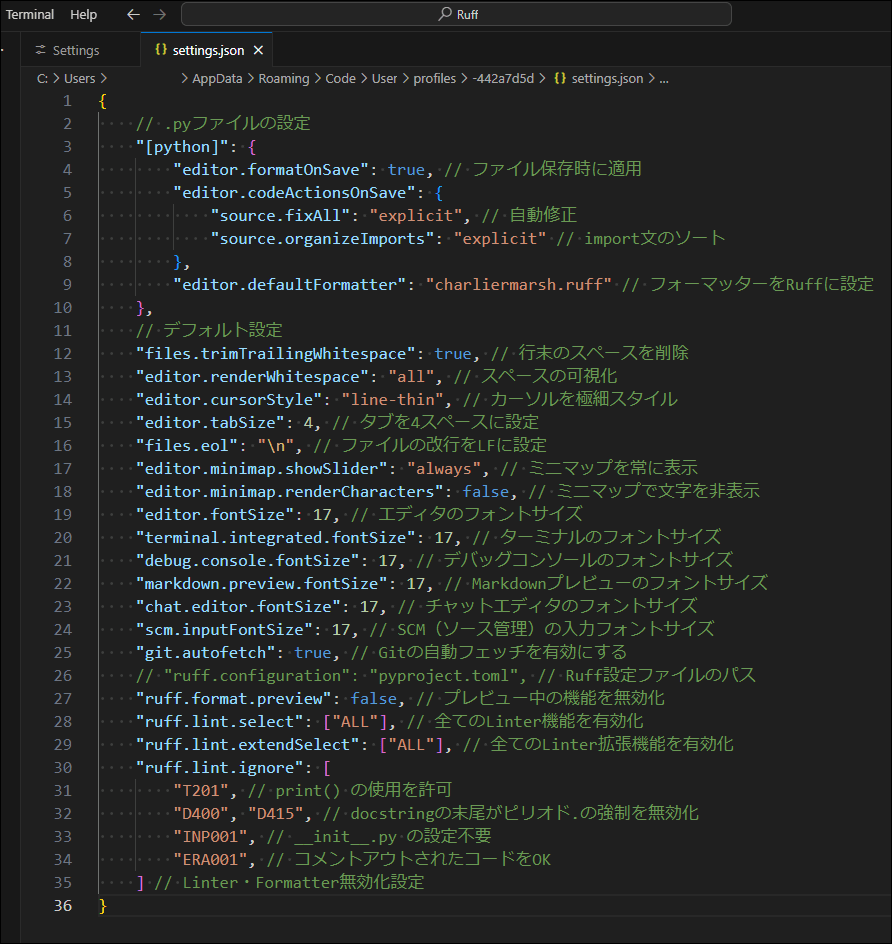Screen dimensions: 892x944
Task: Click "ruff.lint.ignore" key
Action: click(x=220, y=768)
